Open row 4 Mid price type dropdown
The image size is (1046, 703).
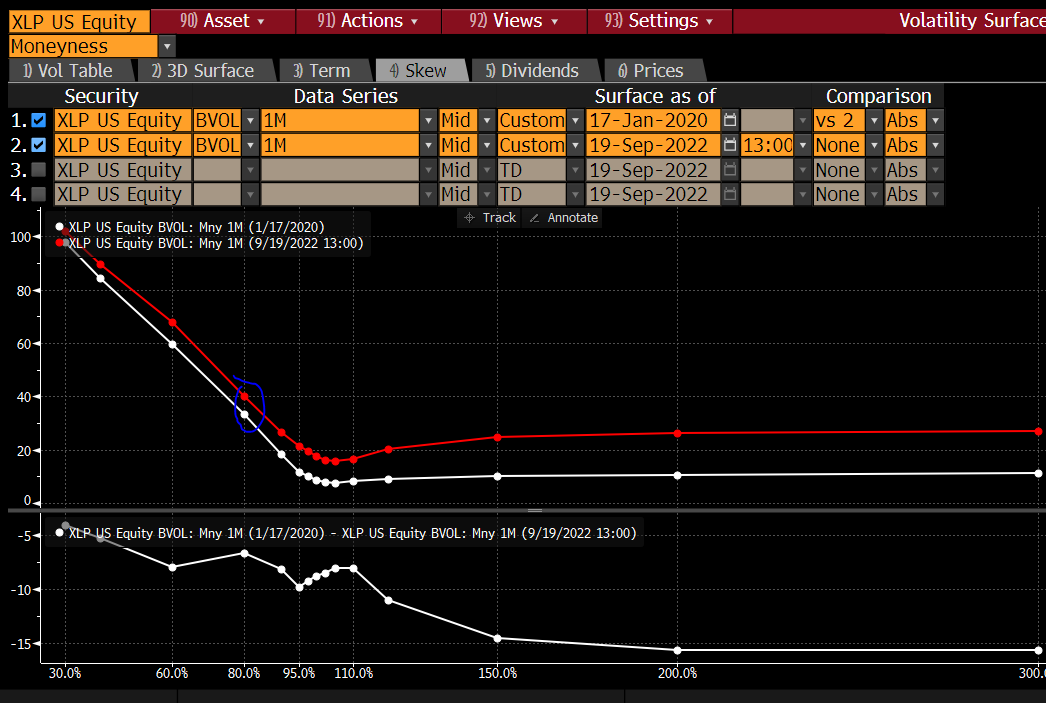point(487,194)
